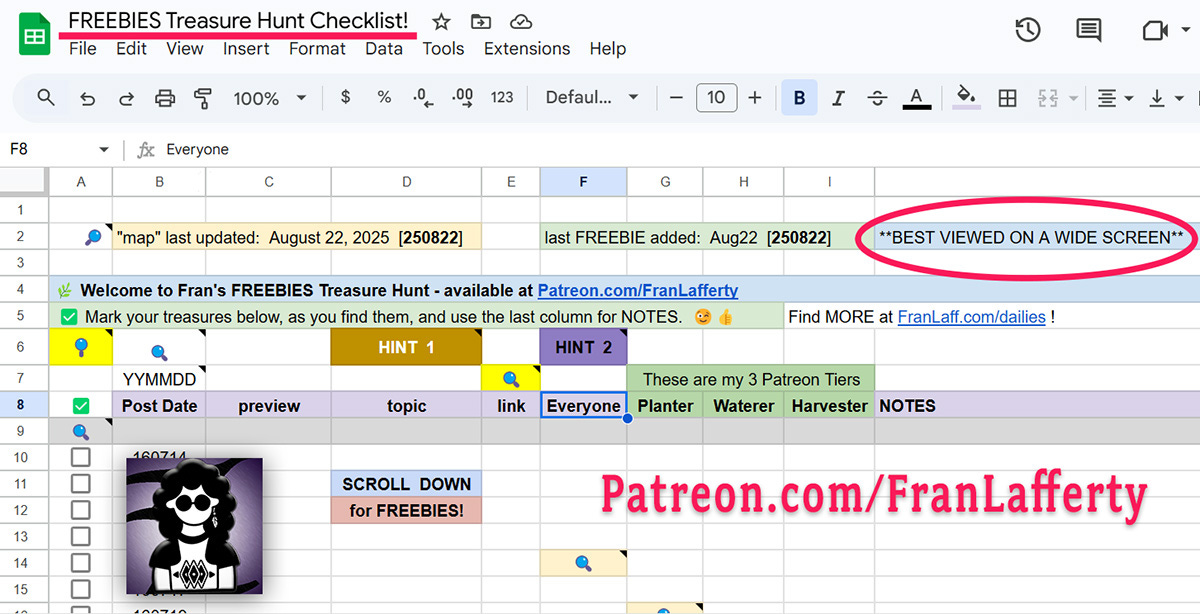Increase decimal places button
This screenshot has height=614, width=1200.
point(463,97)
